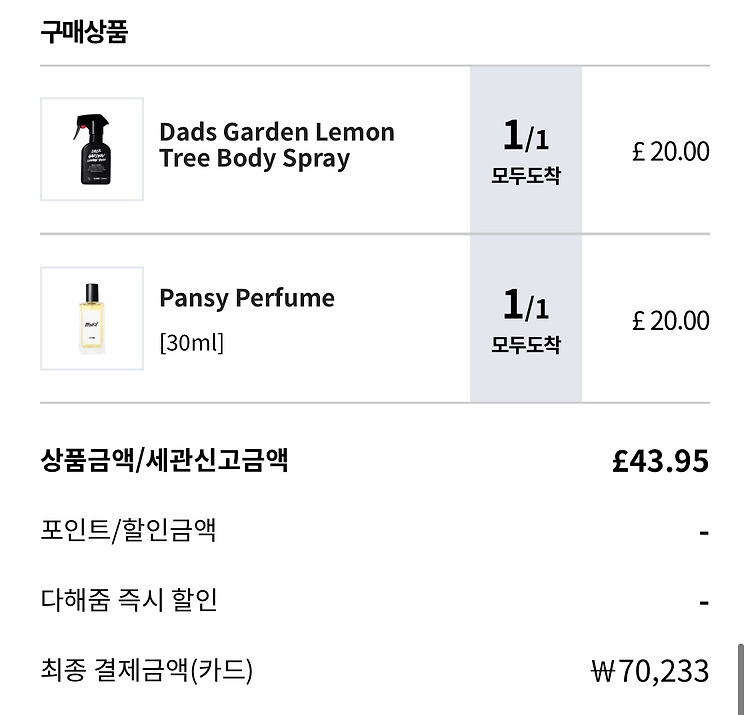Viewport: 750px width, 715px height.
Task: Click the Dads Garden Lemon Tree Body Spray title
Action: (277, 145)
